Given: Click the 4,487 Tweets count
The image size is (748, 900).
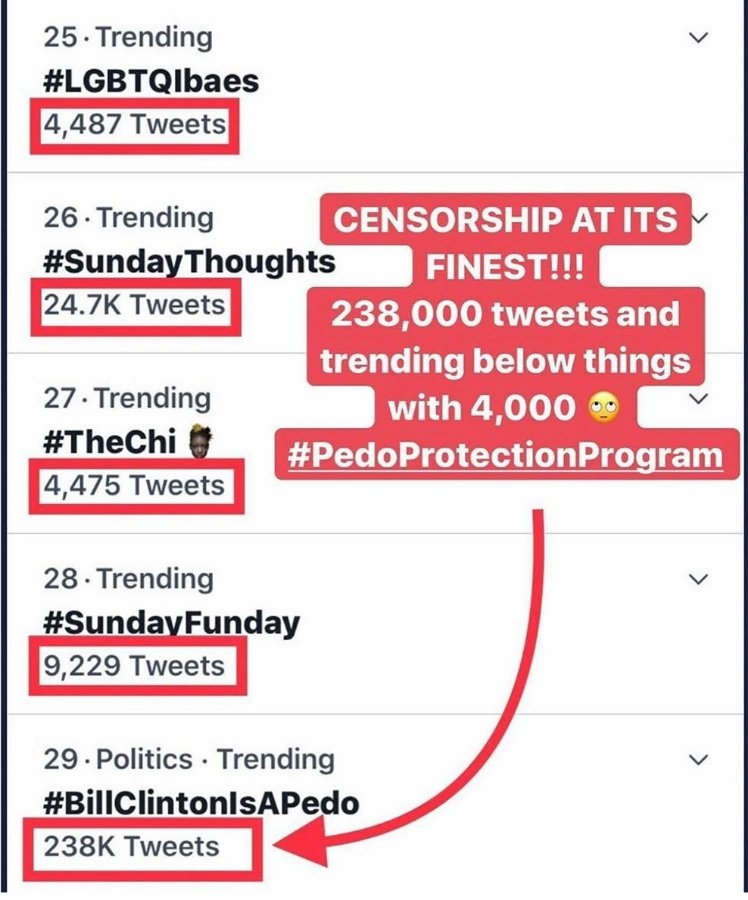Looking at the screenshot, I should pos(134,125).
